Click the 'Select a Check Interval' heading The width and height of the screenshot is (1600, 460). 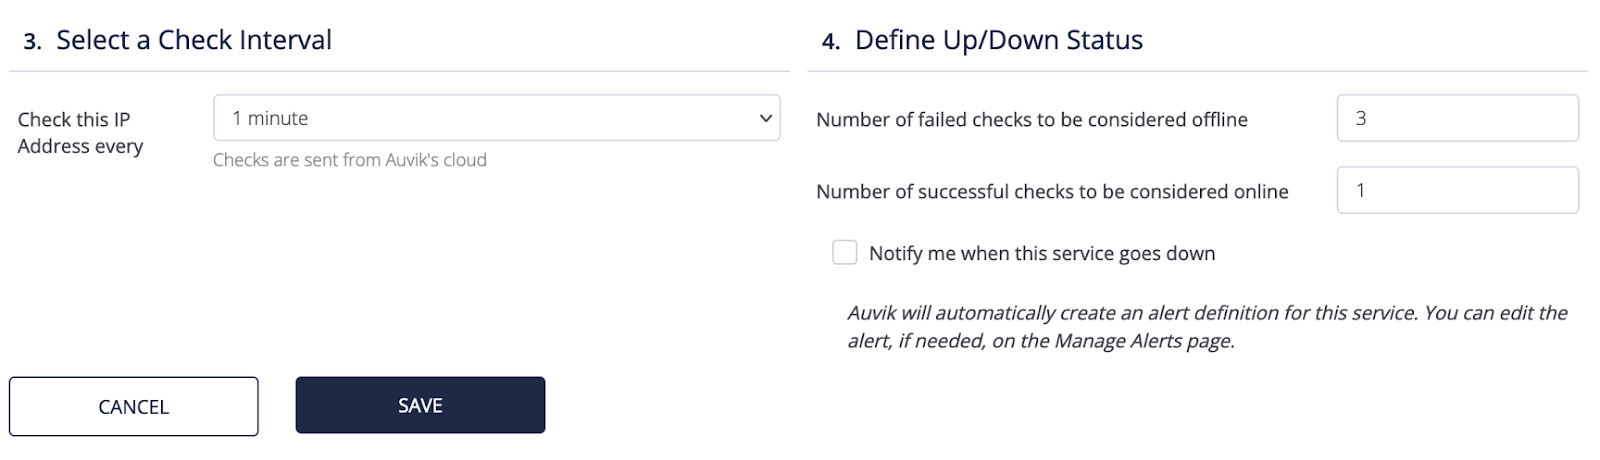[x=194, y=40]
